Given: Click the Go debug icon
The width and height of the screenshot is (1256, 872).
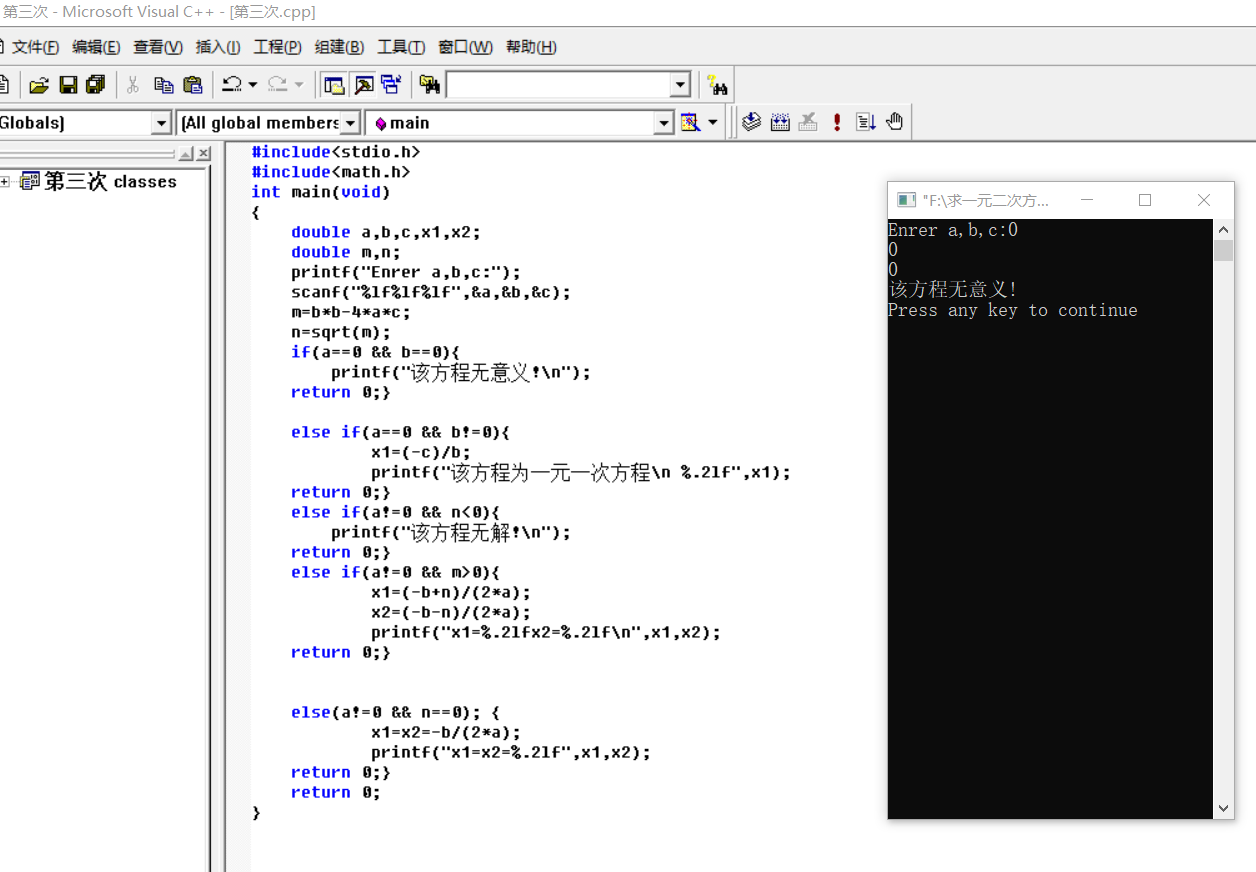Looking at the screenshot, I should click(866, 122).
